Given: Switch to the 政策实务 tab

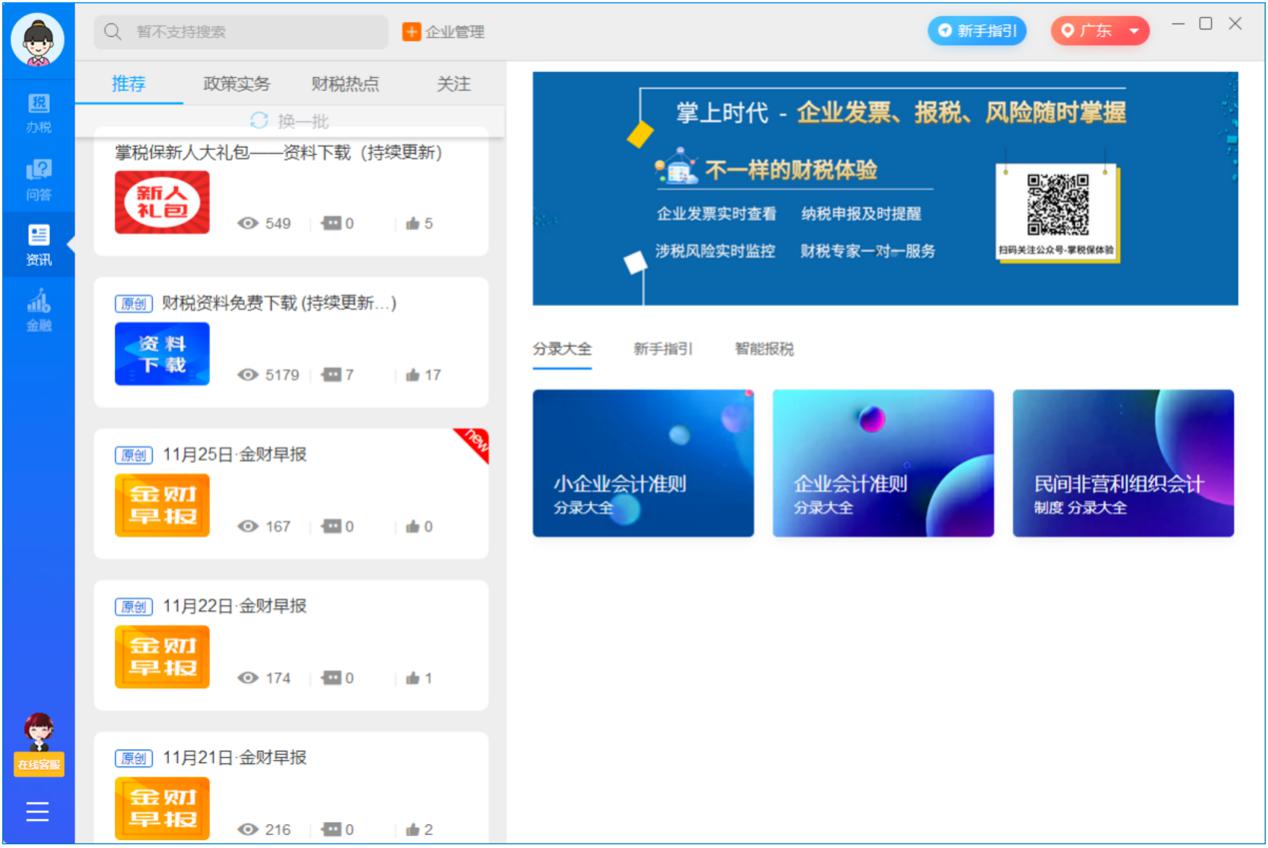Looking at the screenshot, I should [237, 84].
